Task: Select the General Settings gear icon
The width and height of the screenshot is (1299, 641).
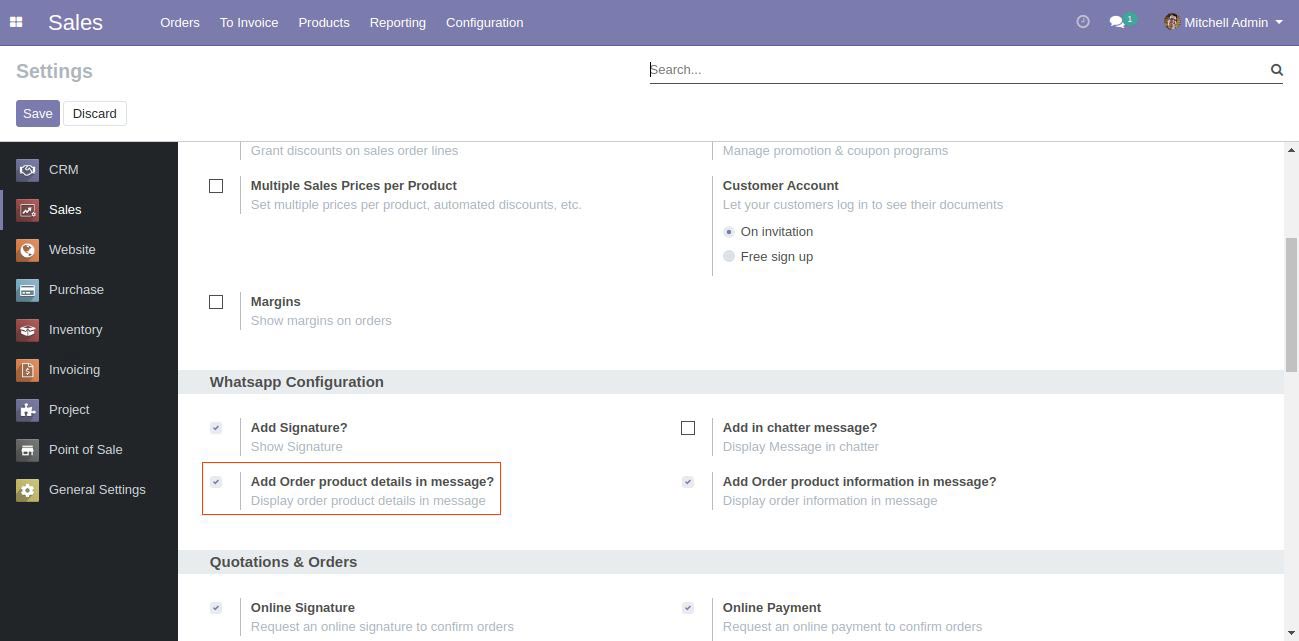Action: click(28, 490)
